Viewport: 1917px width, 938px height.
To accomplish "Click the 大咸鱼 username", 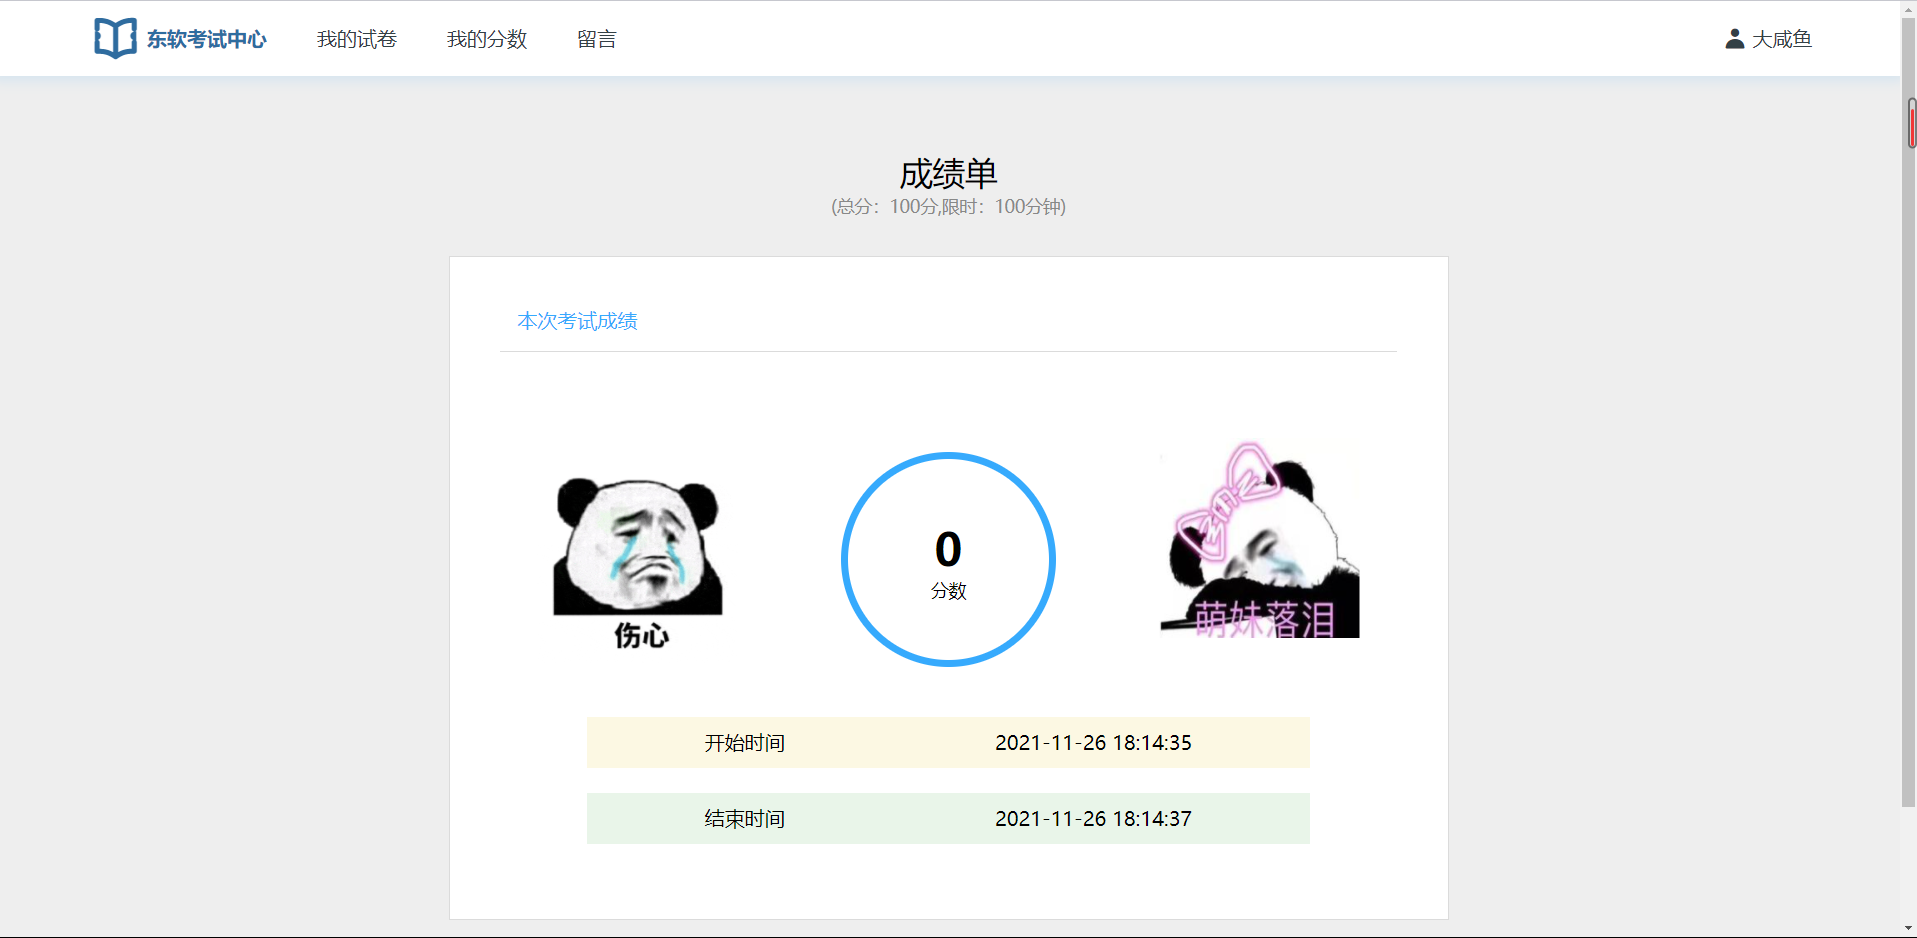I will 1782,39.
